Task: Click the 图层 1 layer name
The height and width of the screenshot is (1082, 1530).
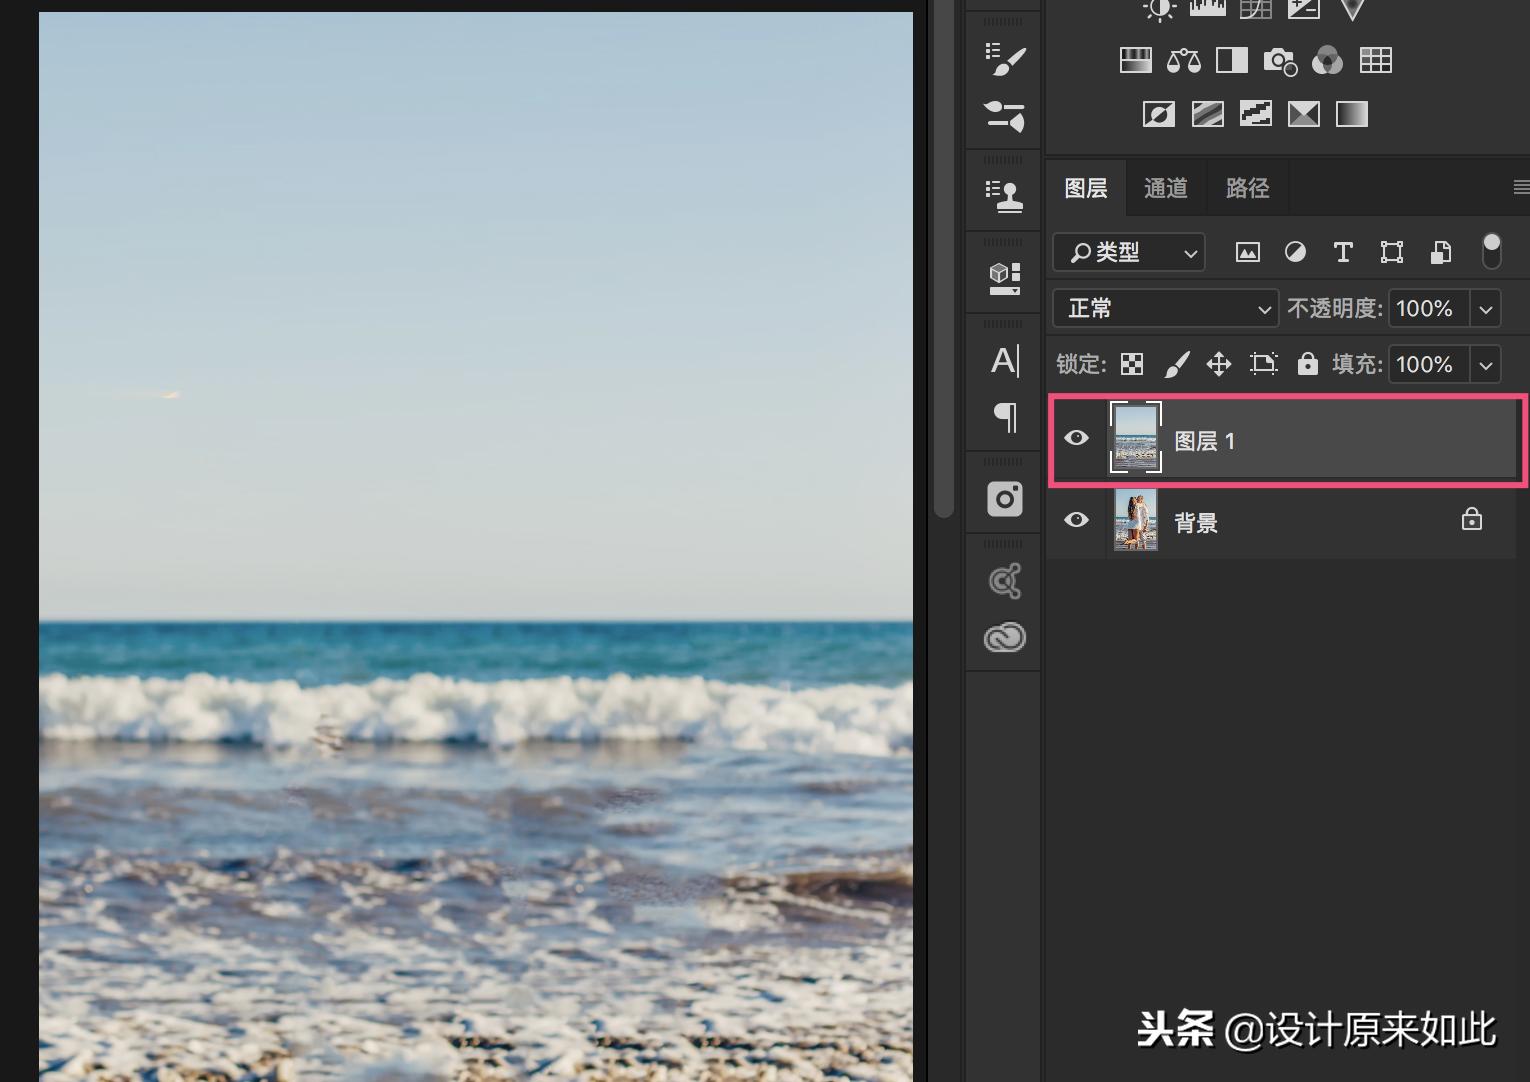Action: pyautogui.click(x=1205, y=441)
